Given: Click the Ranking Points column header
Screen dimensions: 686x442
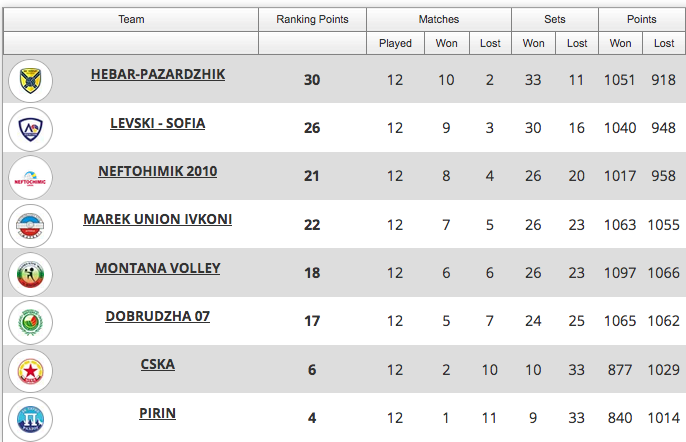Looking at the screenshot, I should point(312,19).
